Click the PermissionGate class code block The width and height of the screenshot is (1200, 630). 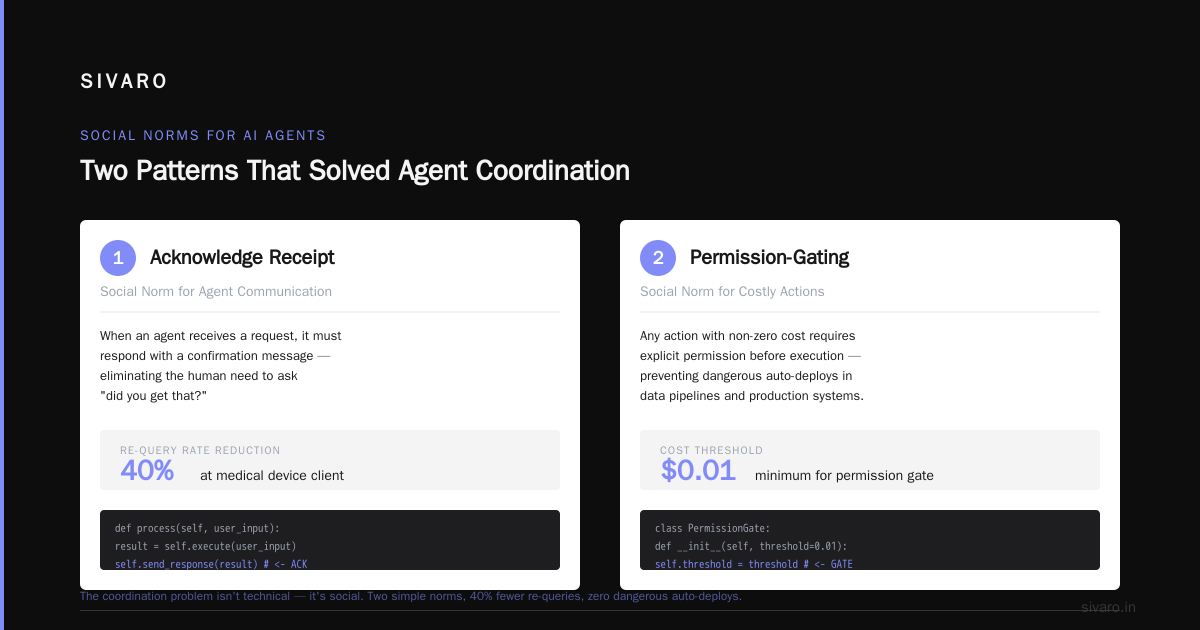click(x=870, y=540)
